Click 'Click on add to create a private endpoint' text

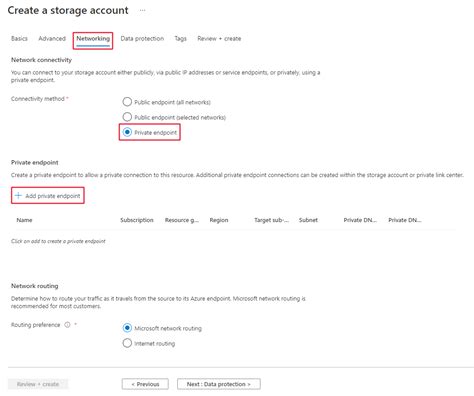coord(58,241)
